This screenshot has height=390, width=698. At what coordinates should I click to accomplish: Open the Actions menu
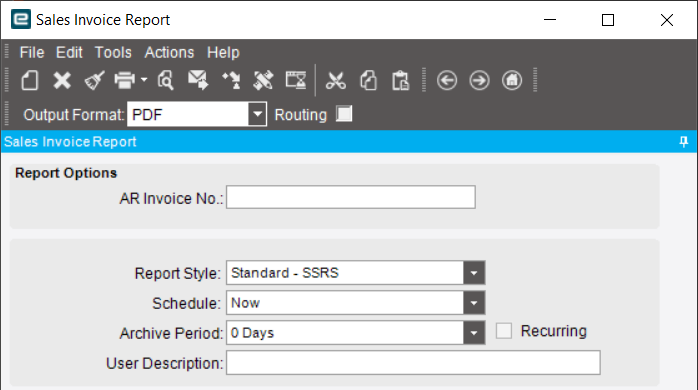click(169, 53)
